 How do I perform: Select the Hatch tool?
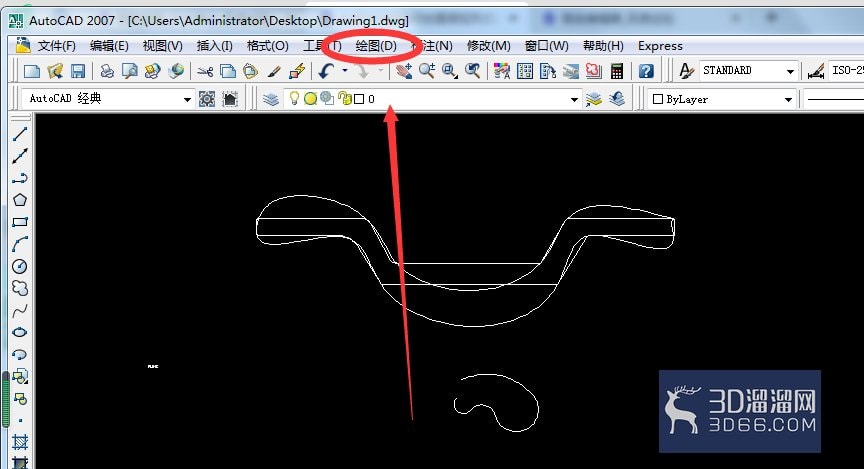20,442
